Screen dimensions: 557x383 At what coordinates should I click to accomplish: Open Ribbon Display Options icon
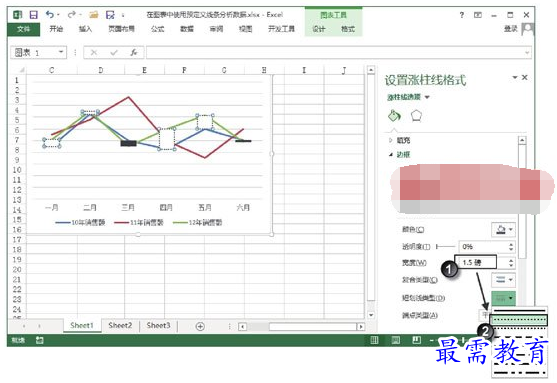point(478,15)
